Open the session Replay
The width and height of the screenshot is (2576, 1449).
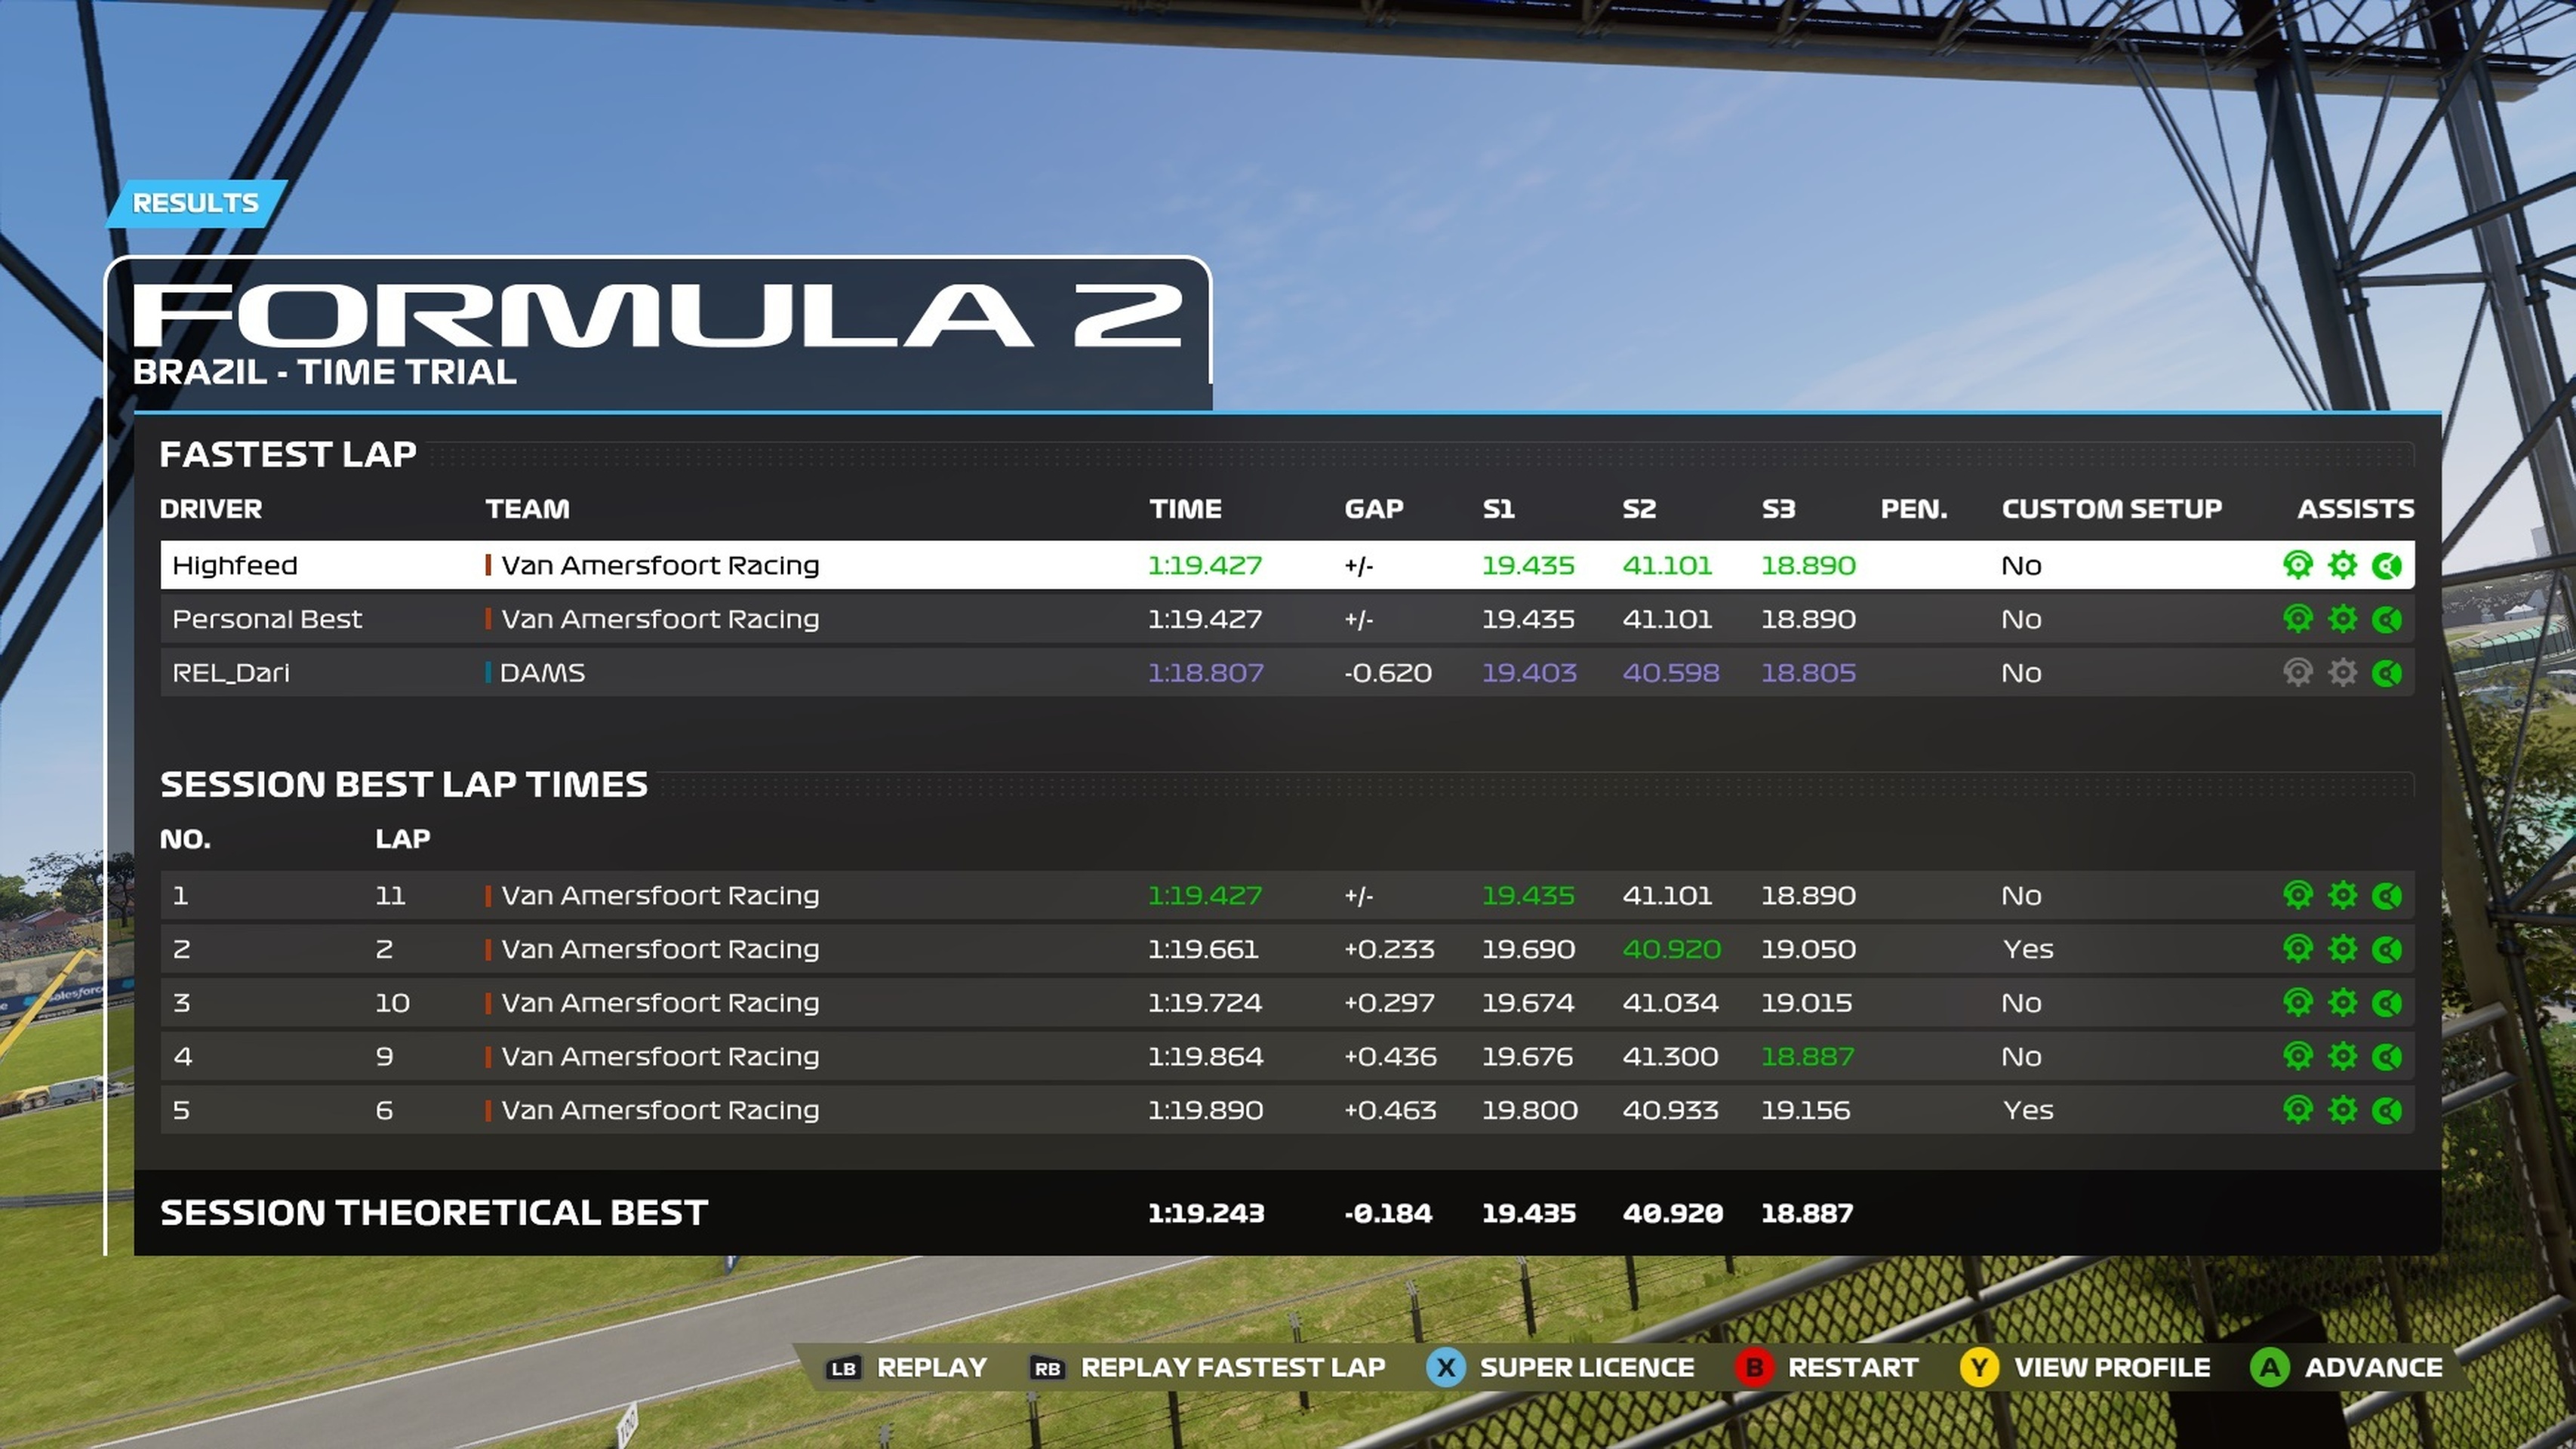click(907, 1367)
